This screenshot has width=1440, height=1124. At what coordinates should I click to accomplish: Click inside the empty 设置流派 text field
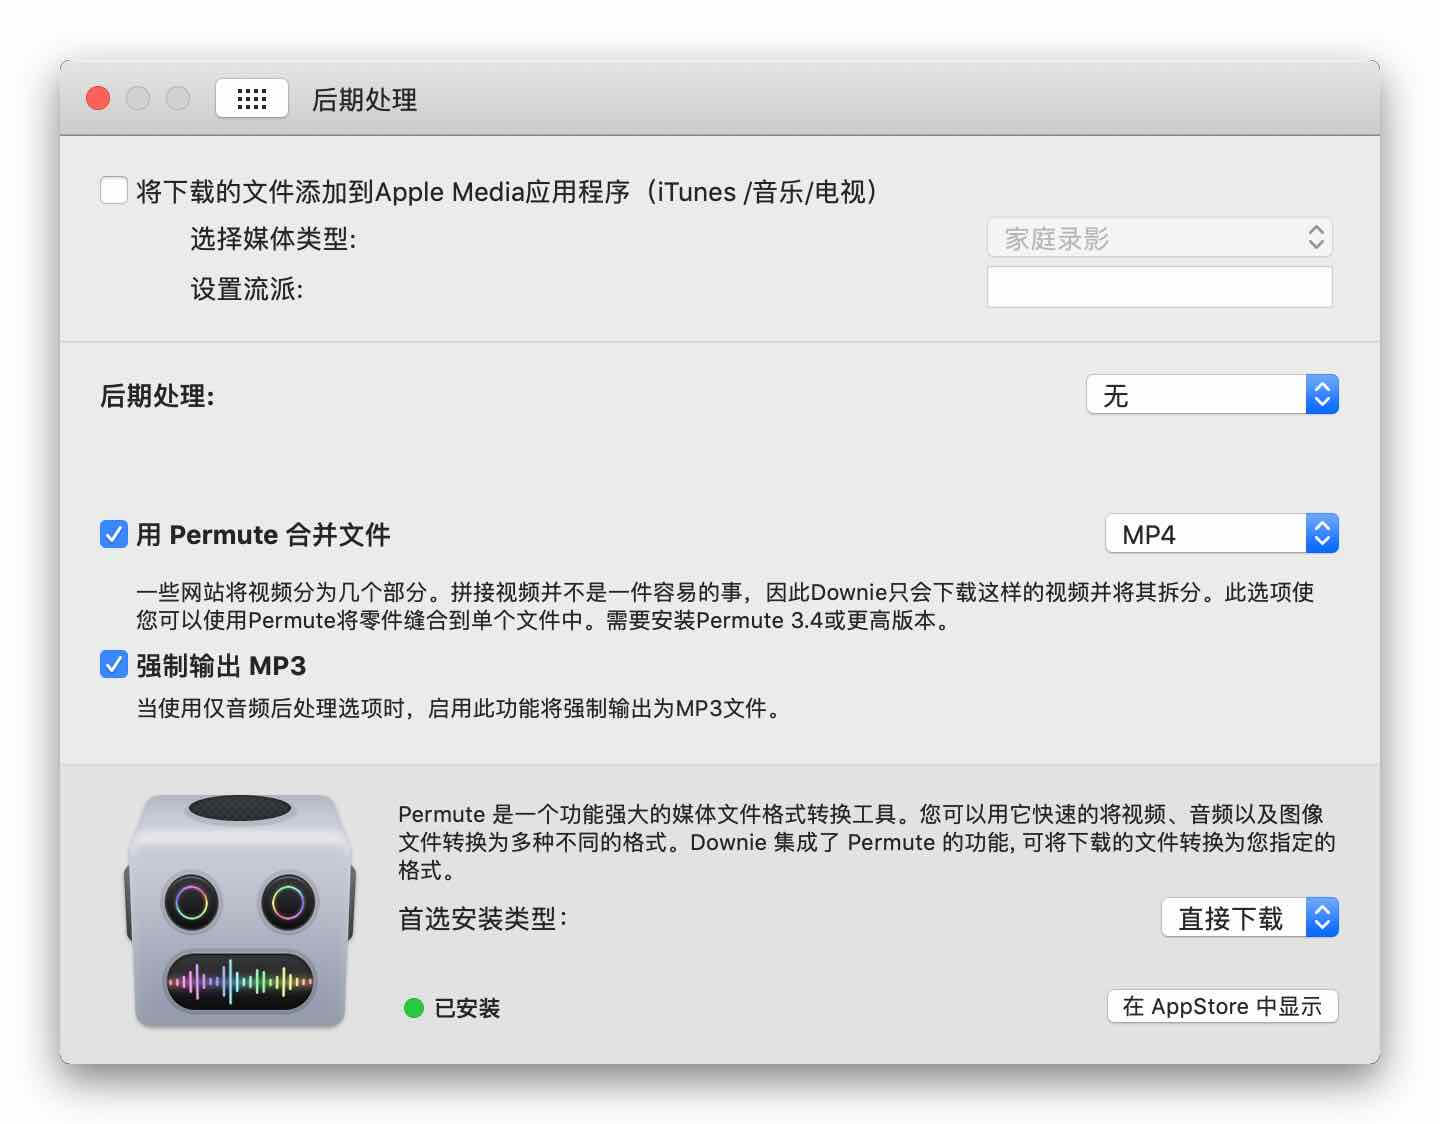(1158, 287)
